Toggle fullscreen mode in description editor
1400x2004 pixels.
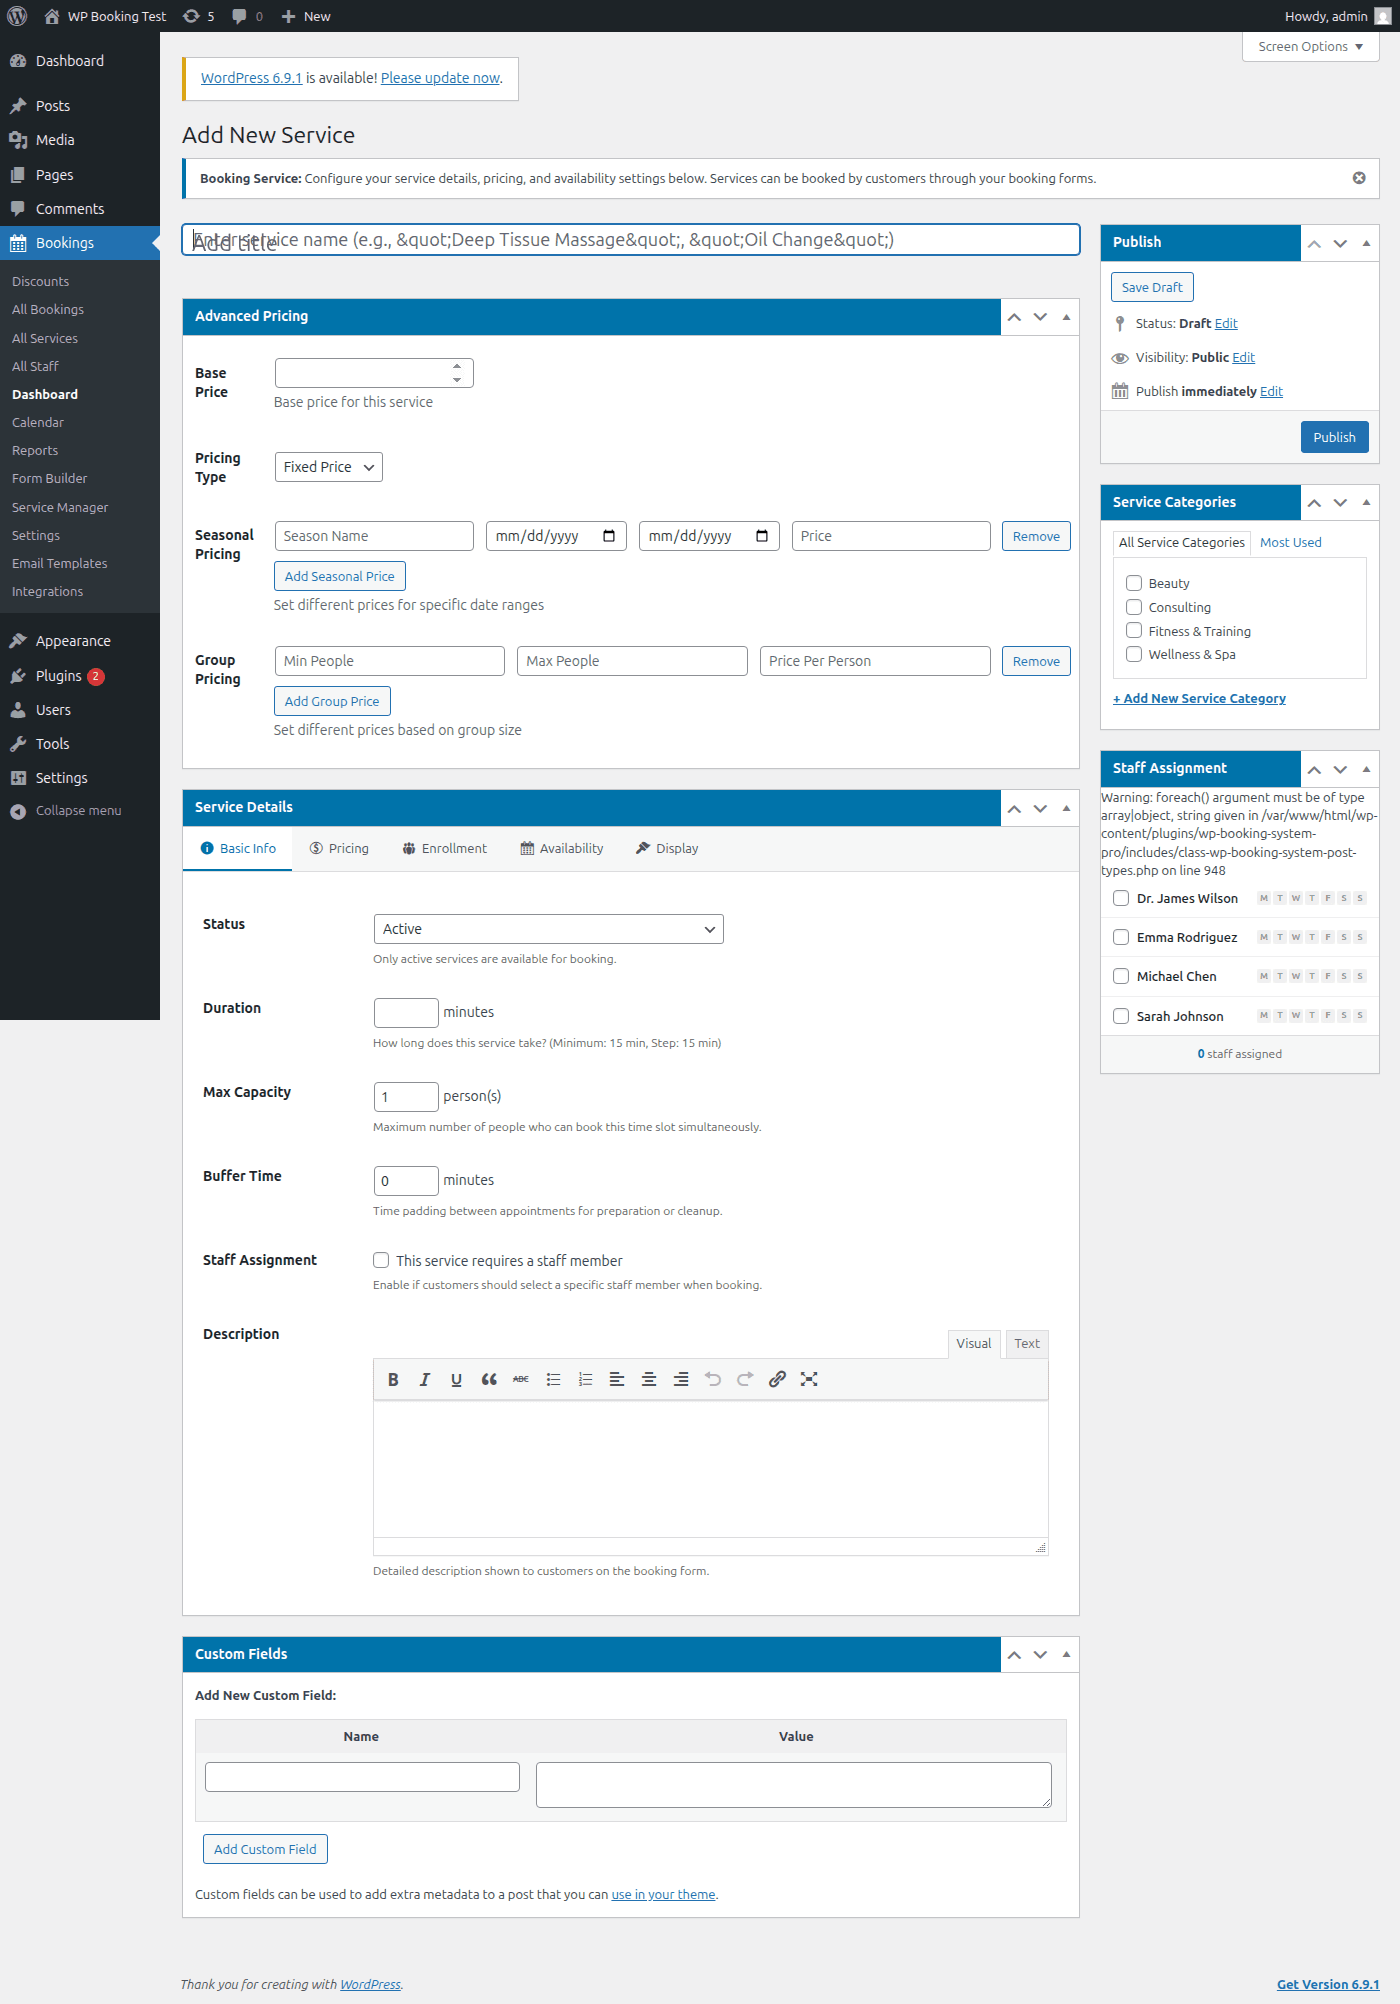tap(809, 1379)
